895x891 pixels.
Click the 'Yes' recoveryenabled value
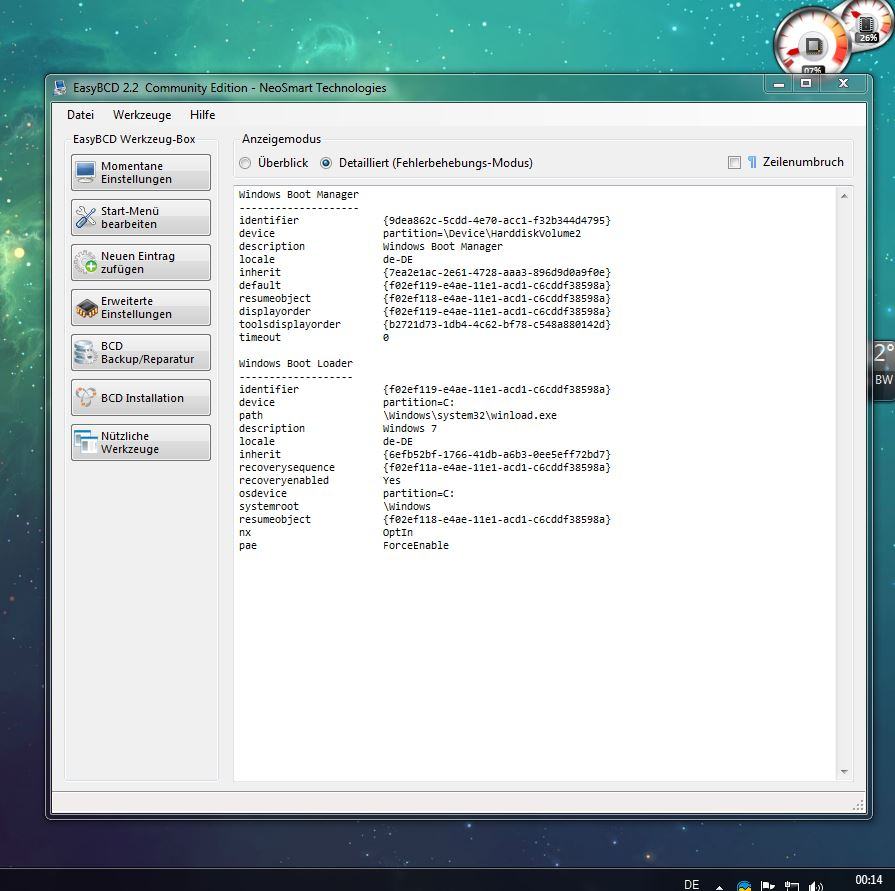click(x=392, y=481)
